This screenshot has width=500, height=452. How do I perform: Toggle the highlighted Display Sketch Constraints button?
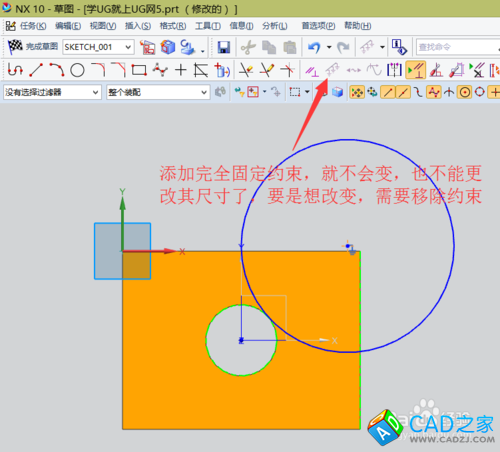(x=415, y=70)
